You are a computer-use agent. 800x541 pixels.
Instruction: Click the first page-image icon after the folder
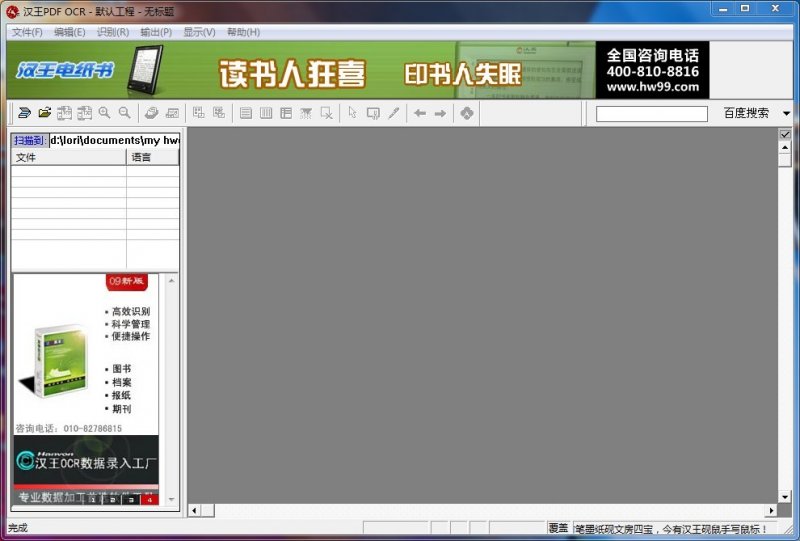click(x=64, y=113)
